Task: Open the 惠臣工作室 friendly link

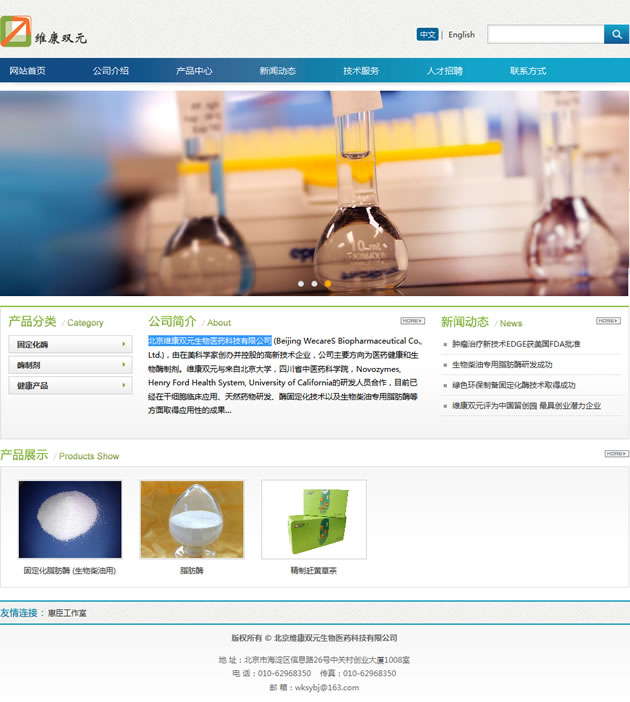Action: click(x=67, y=613)
